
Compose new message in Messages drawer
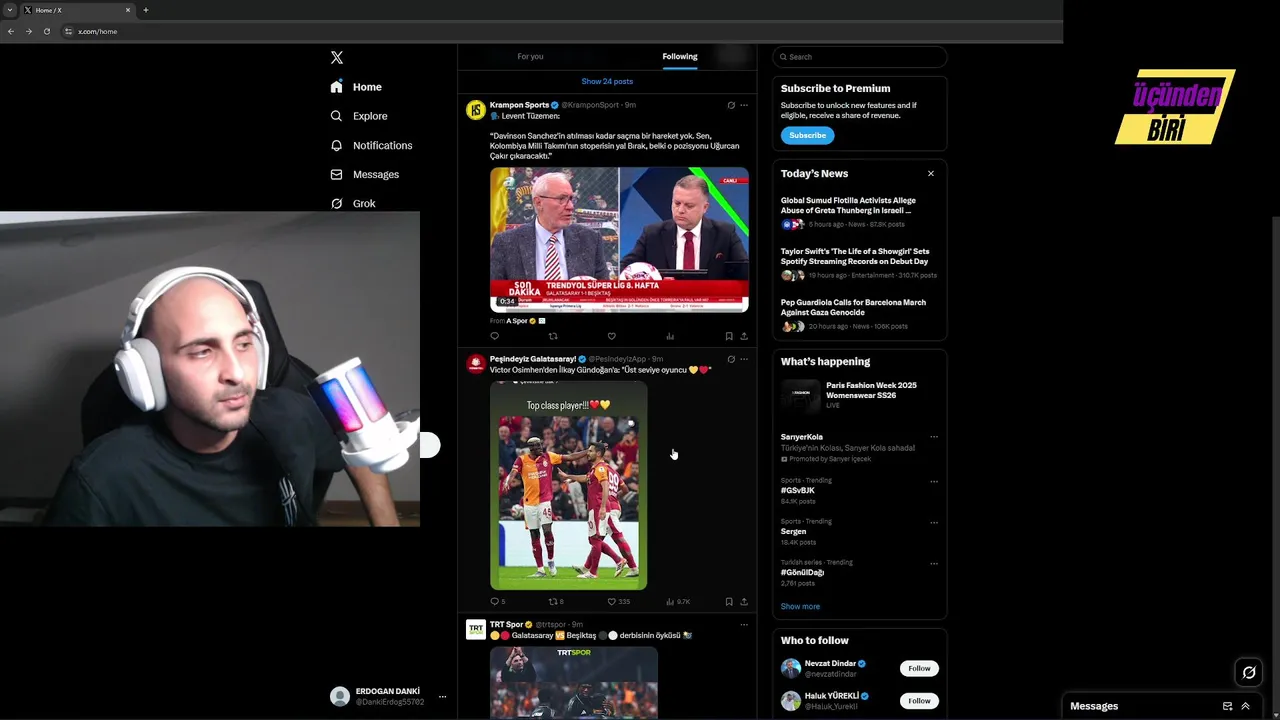1228,706
